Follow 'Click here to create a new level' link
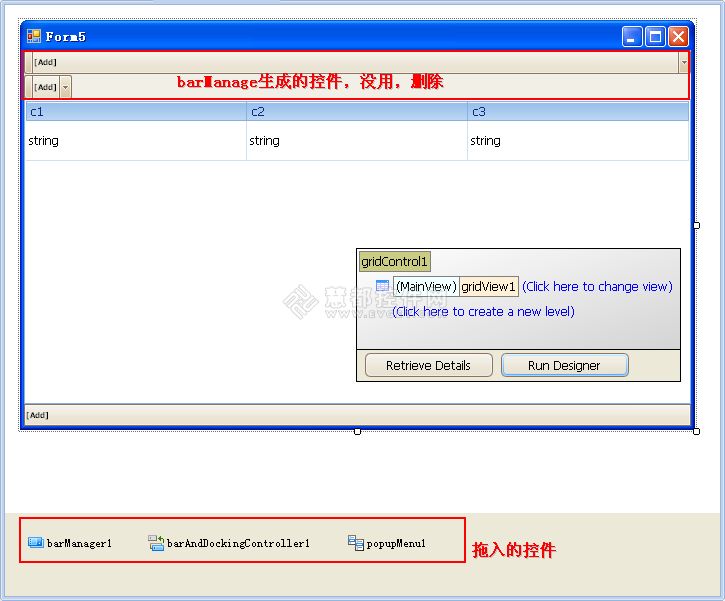The width and height of the screenshot is (725, 601). [x=483, y=312]
